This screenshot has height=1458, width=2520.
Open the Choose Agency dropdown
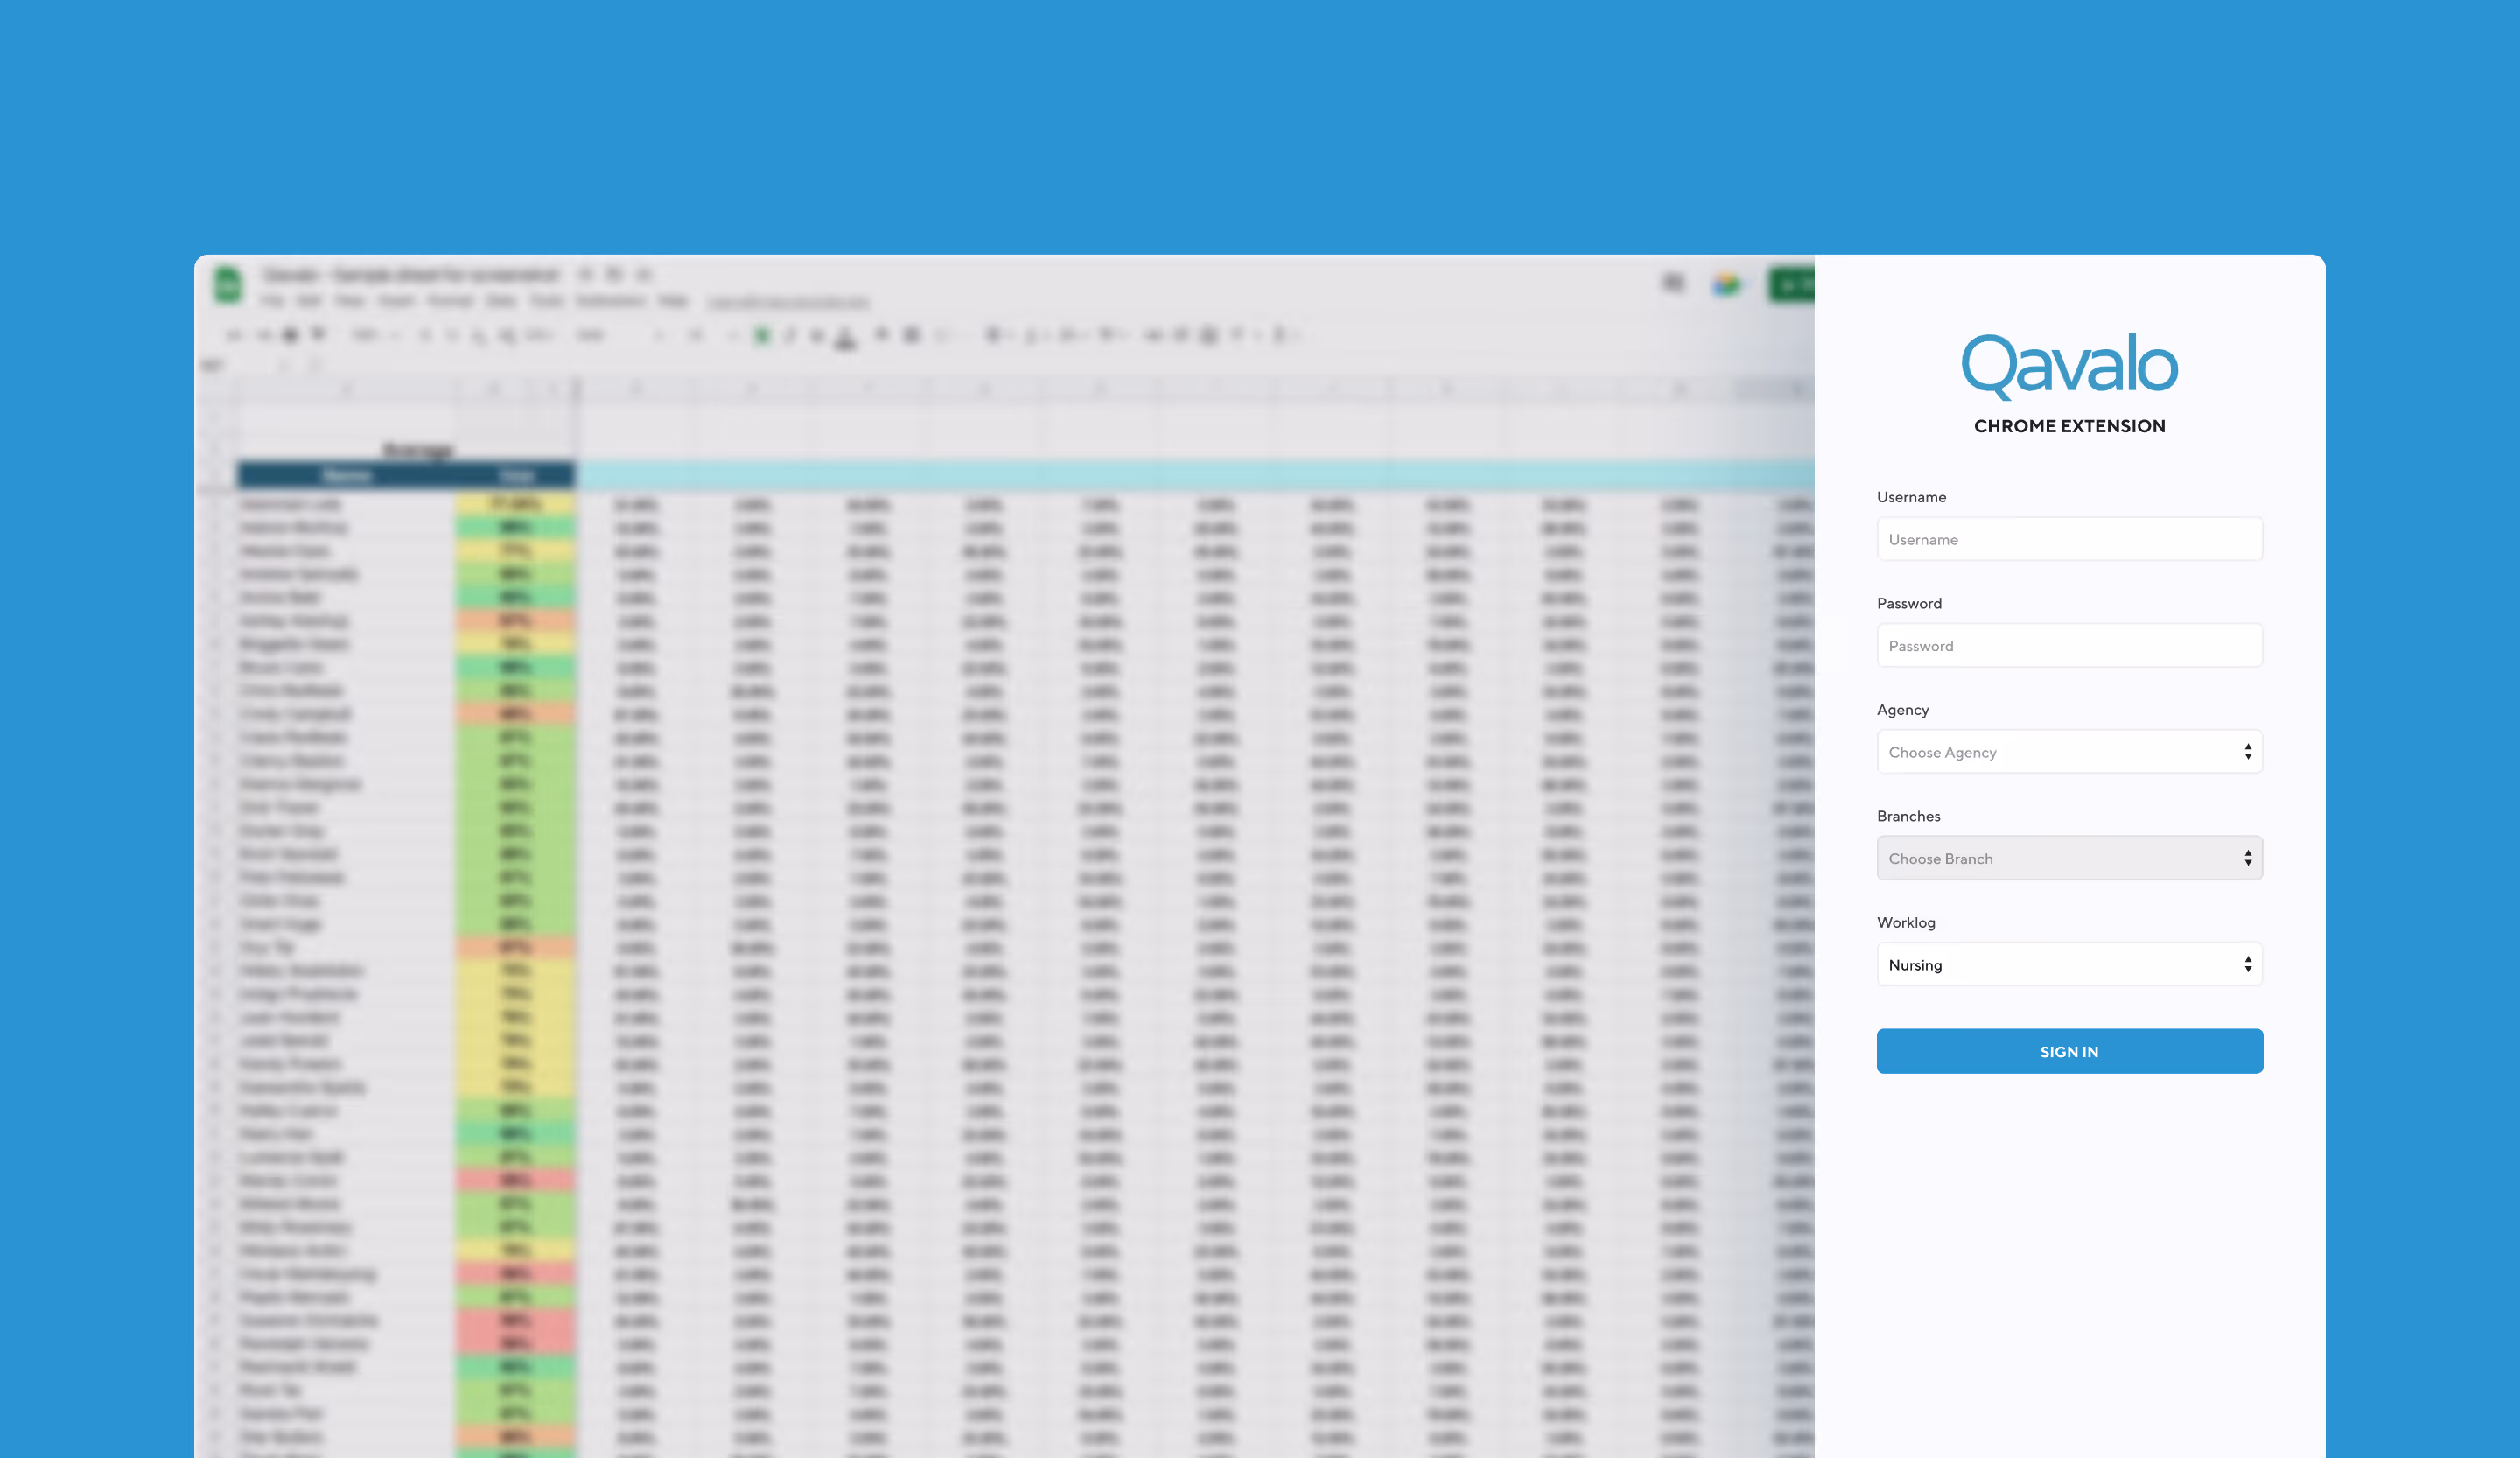pyautogui.click(x=2069, y=752)
